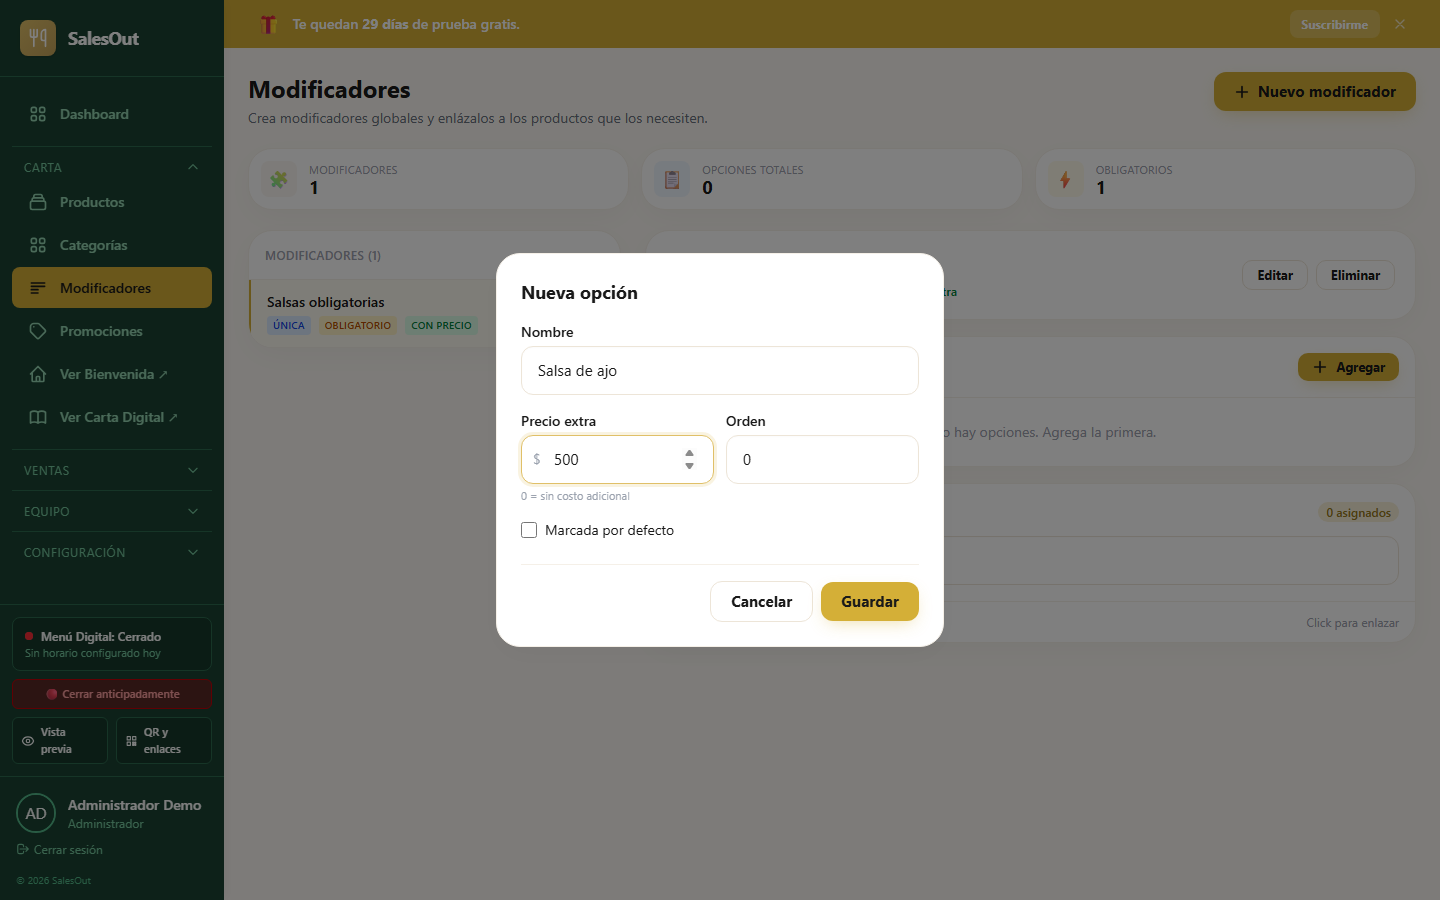Select the Modificadores menu item
The width and height of the screenshot is (1440, 900).
112,288
